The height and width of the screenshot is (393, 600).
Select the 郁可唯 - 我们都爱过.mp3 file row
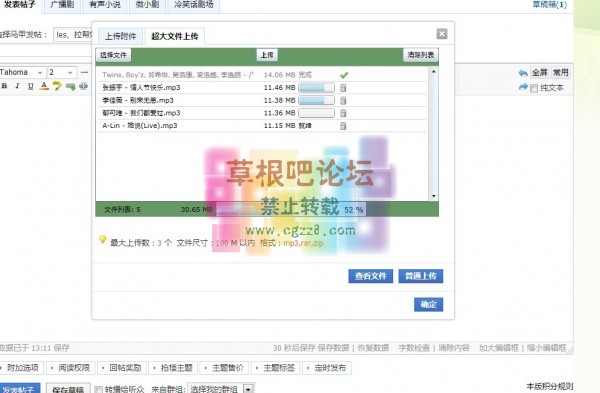tap(262, 113)
